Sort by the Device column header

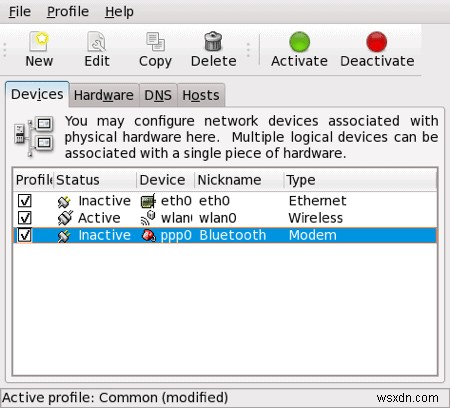(166, 180)
